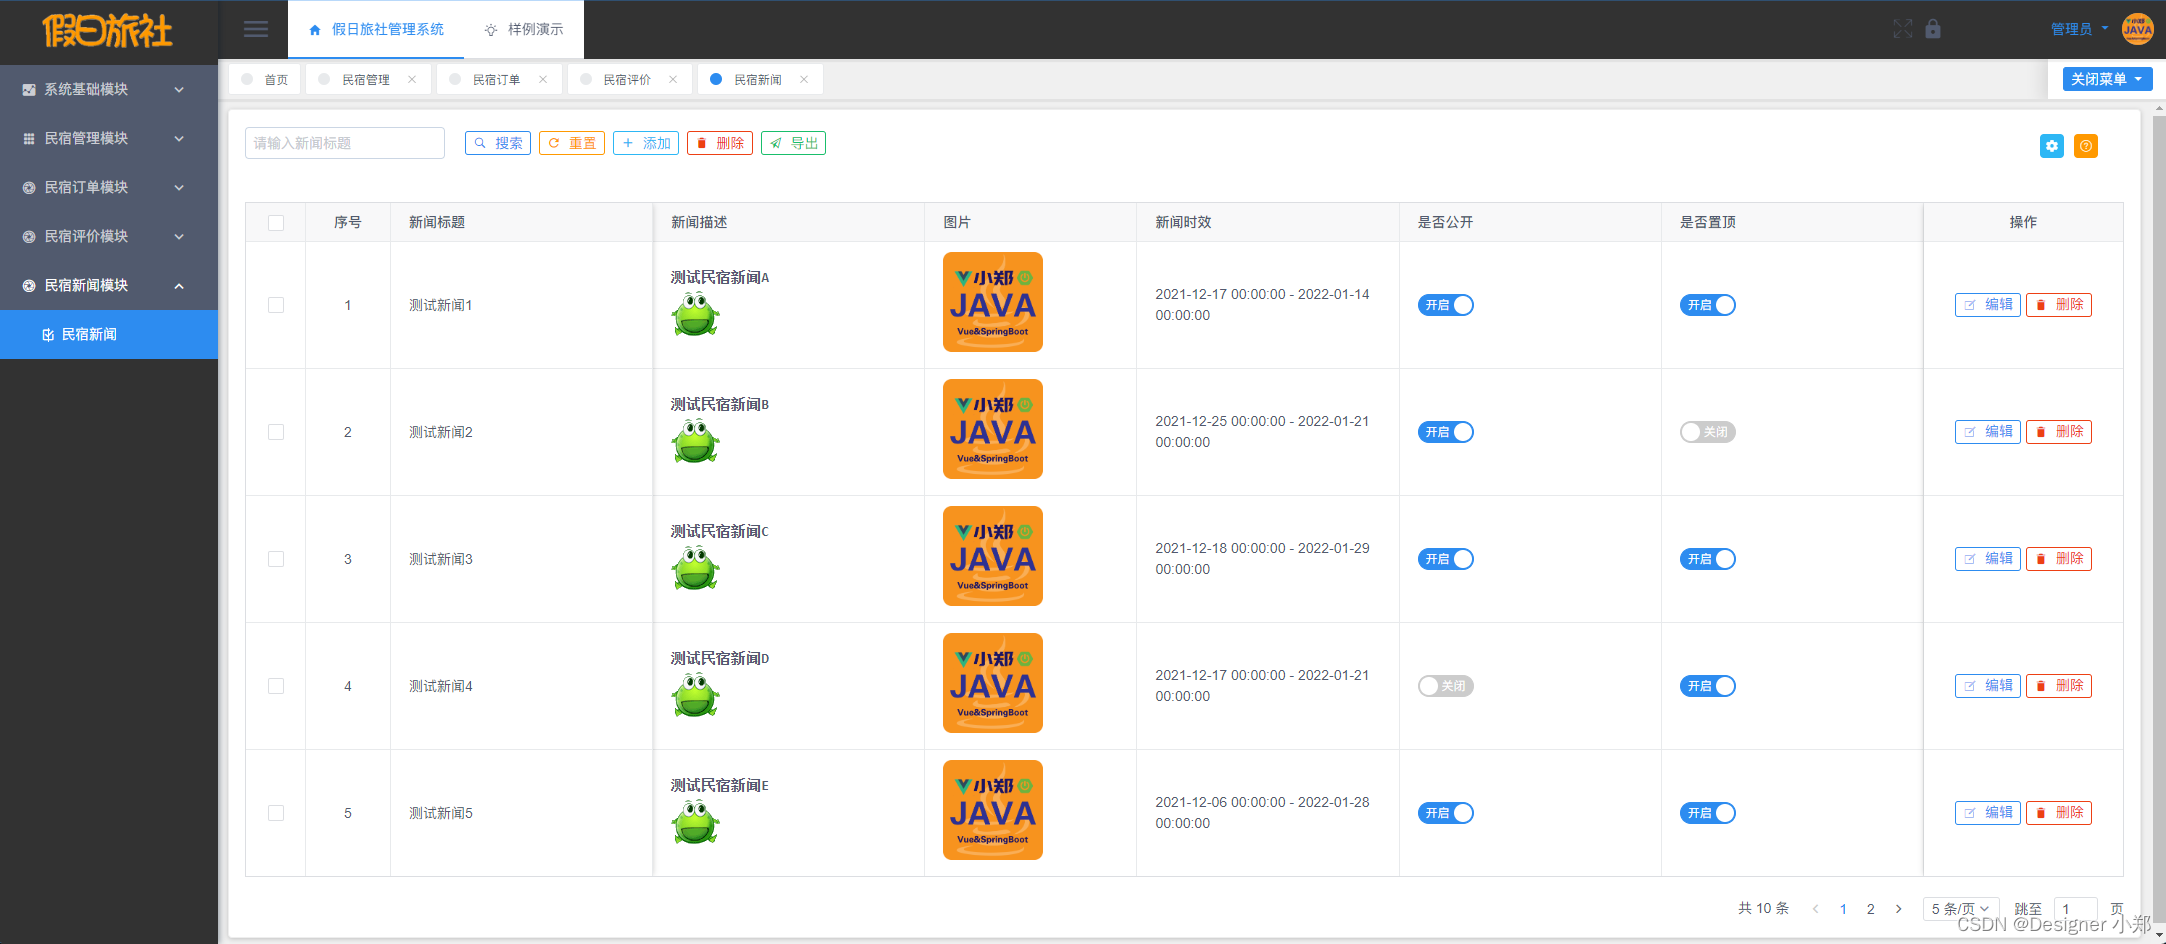The image size is (2166, 944).
Task: Toggle 是否置顶 switch for 测试新闻2
Action: [1708, 432]
